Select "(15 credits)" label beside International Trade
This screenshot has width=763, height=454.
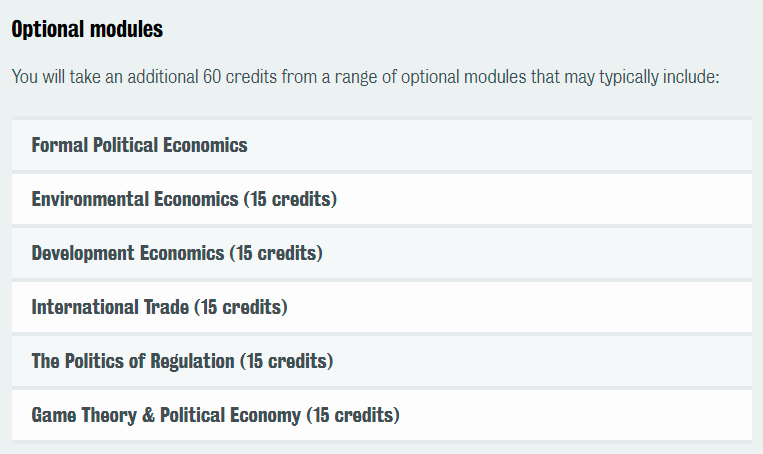pos(241,308)
